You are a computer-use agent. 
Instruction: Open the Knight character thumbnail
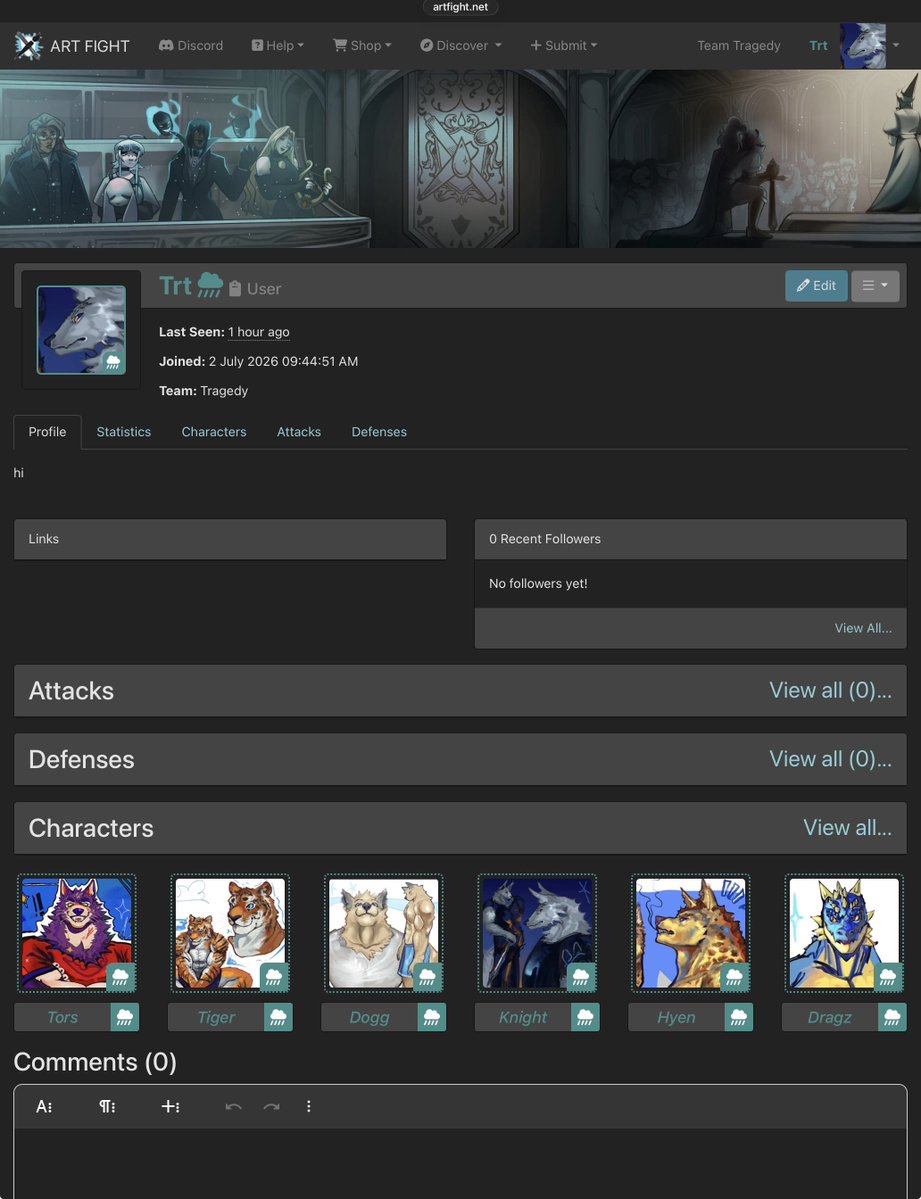point(537,934)
